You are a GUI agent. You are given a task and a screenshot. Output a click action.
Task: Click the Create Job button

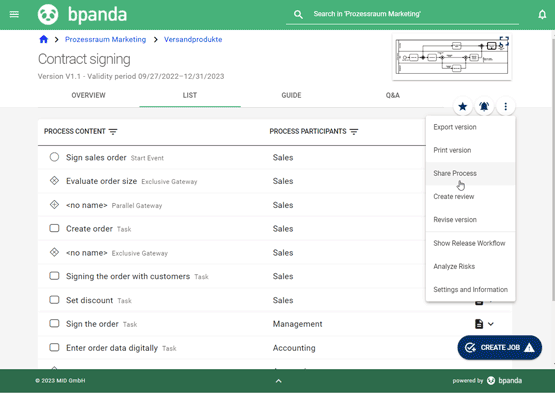499,347
